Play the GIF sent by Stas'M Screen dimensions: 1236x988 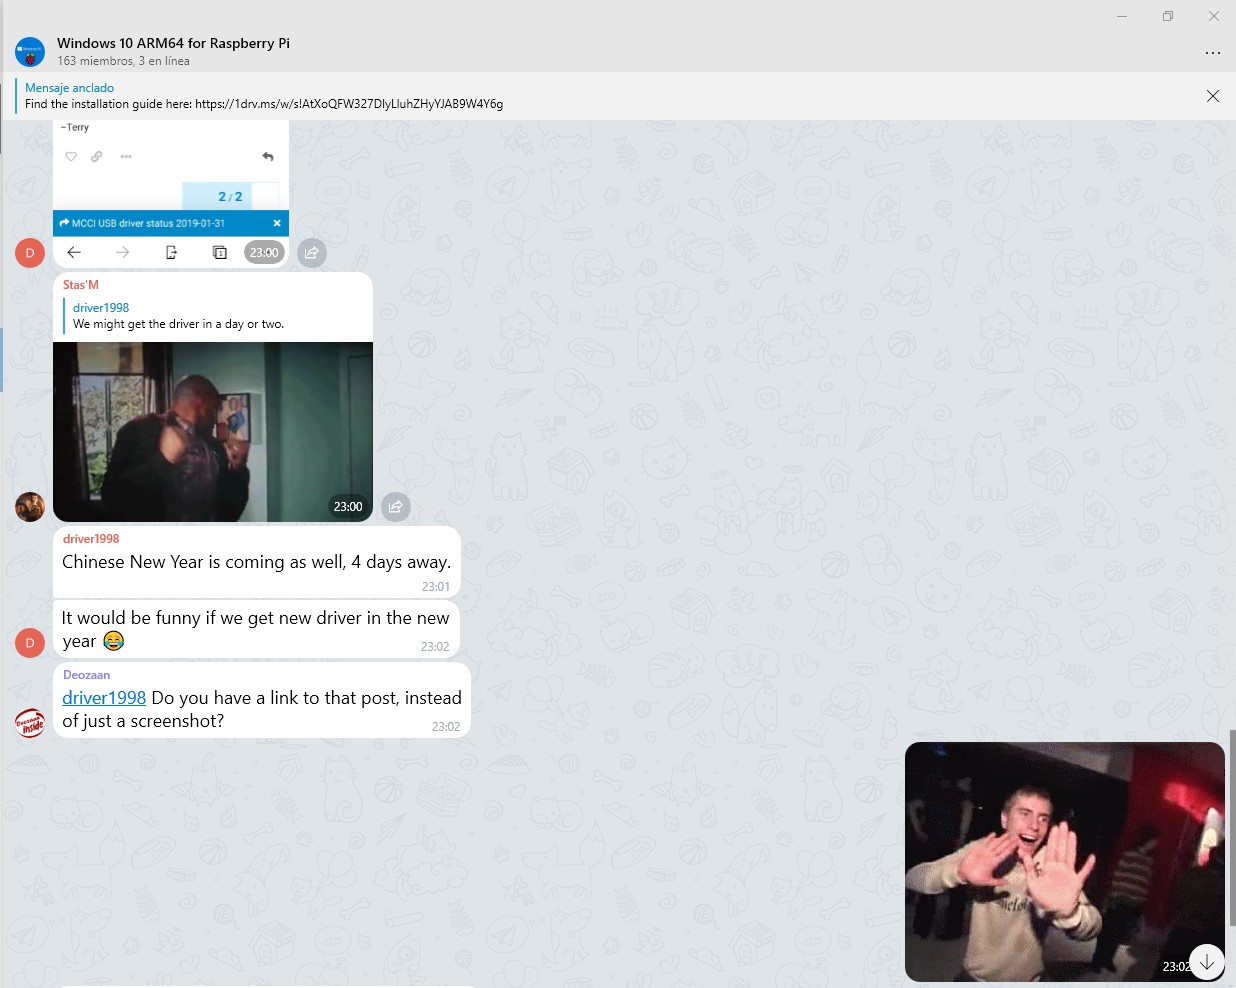[x=212, y=431]
